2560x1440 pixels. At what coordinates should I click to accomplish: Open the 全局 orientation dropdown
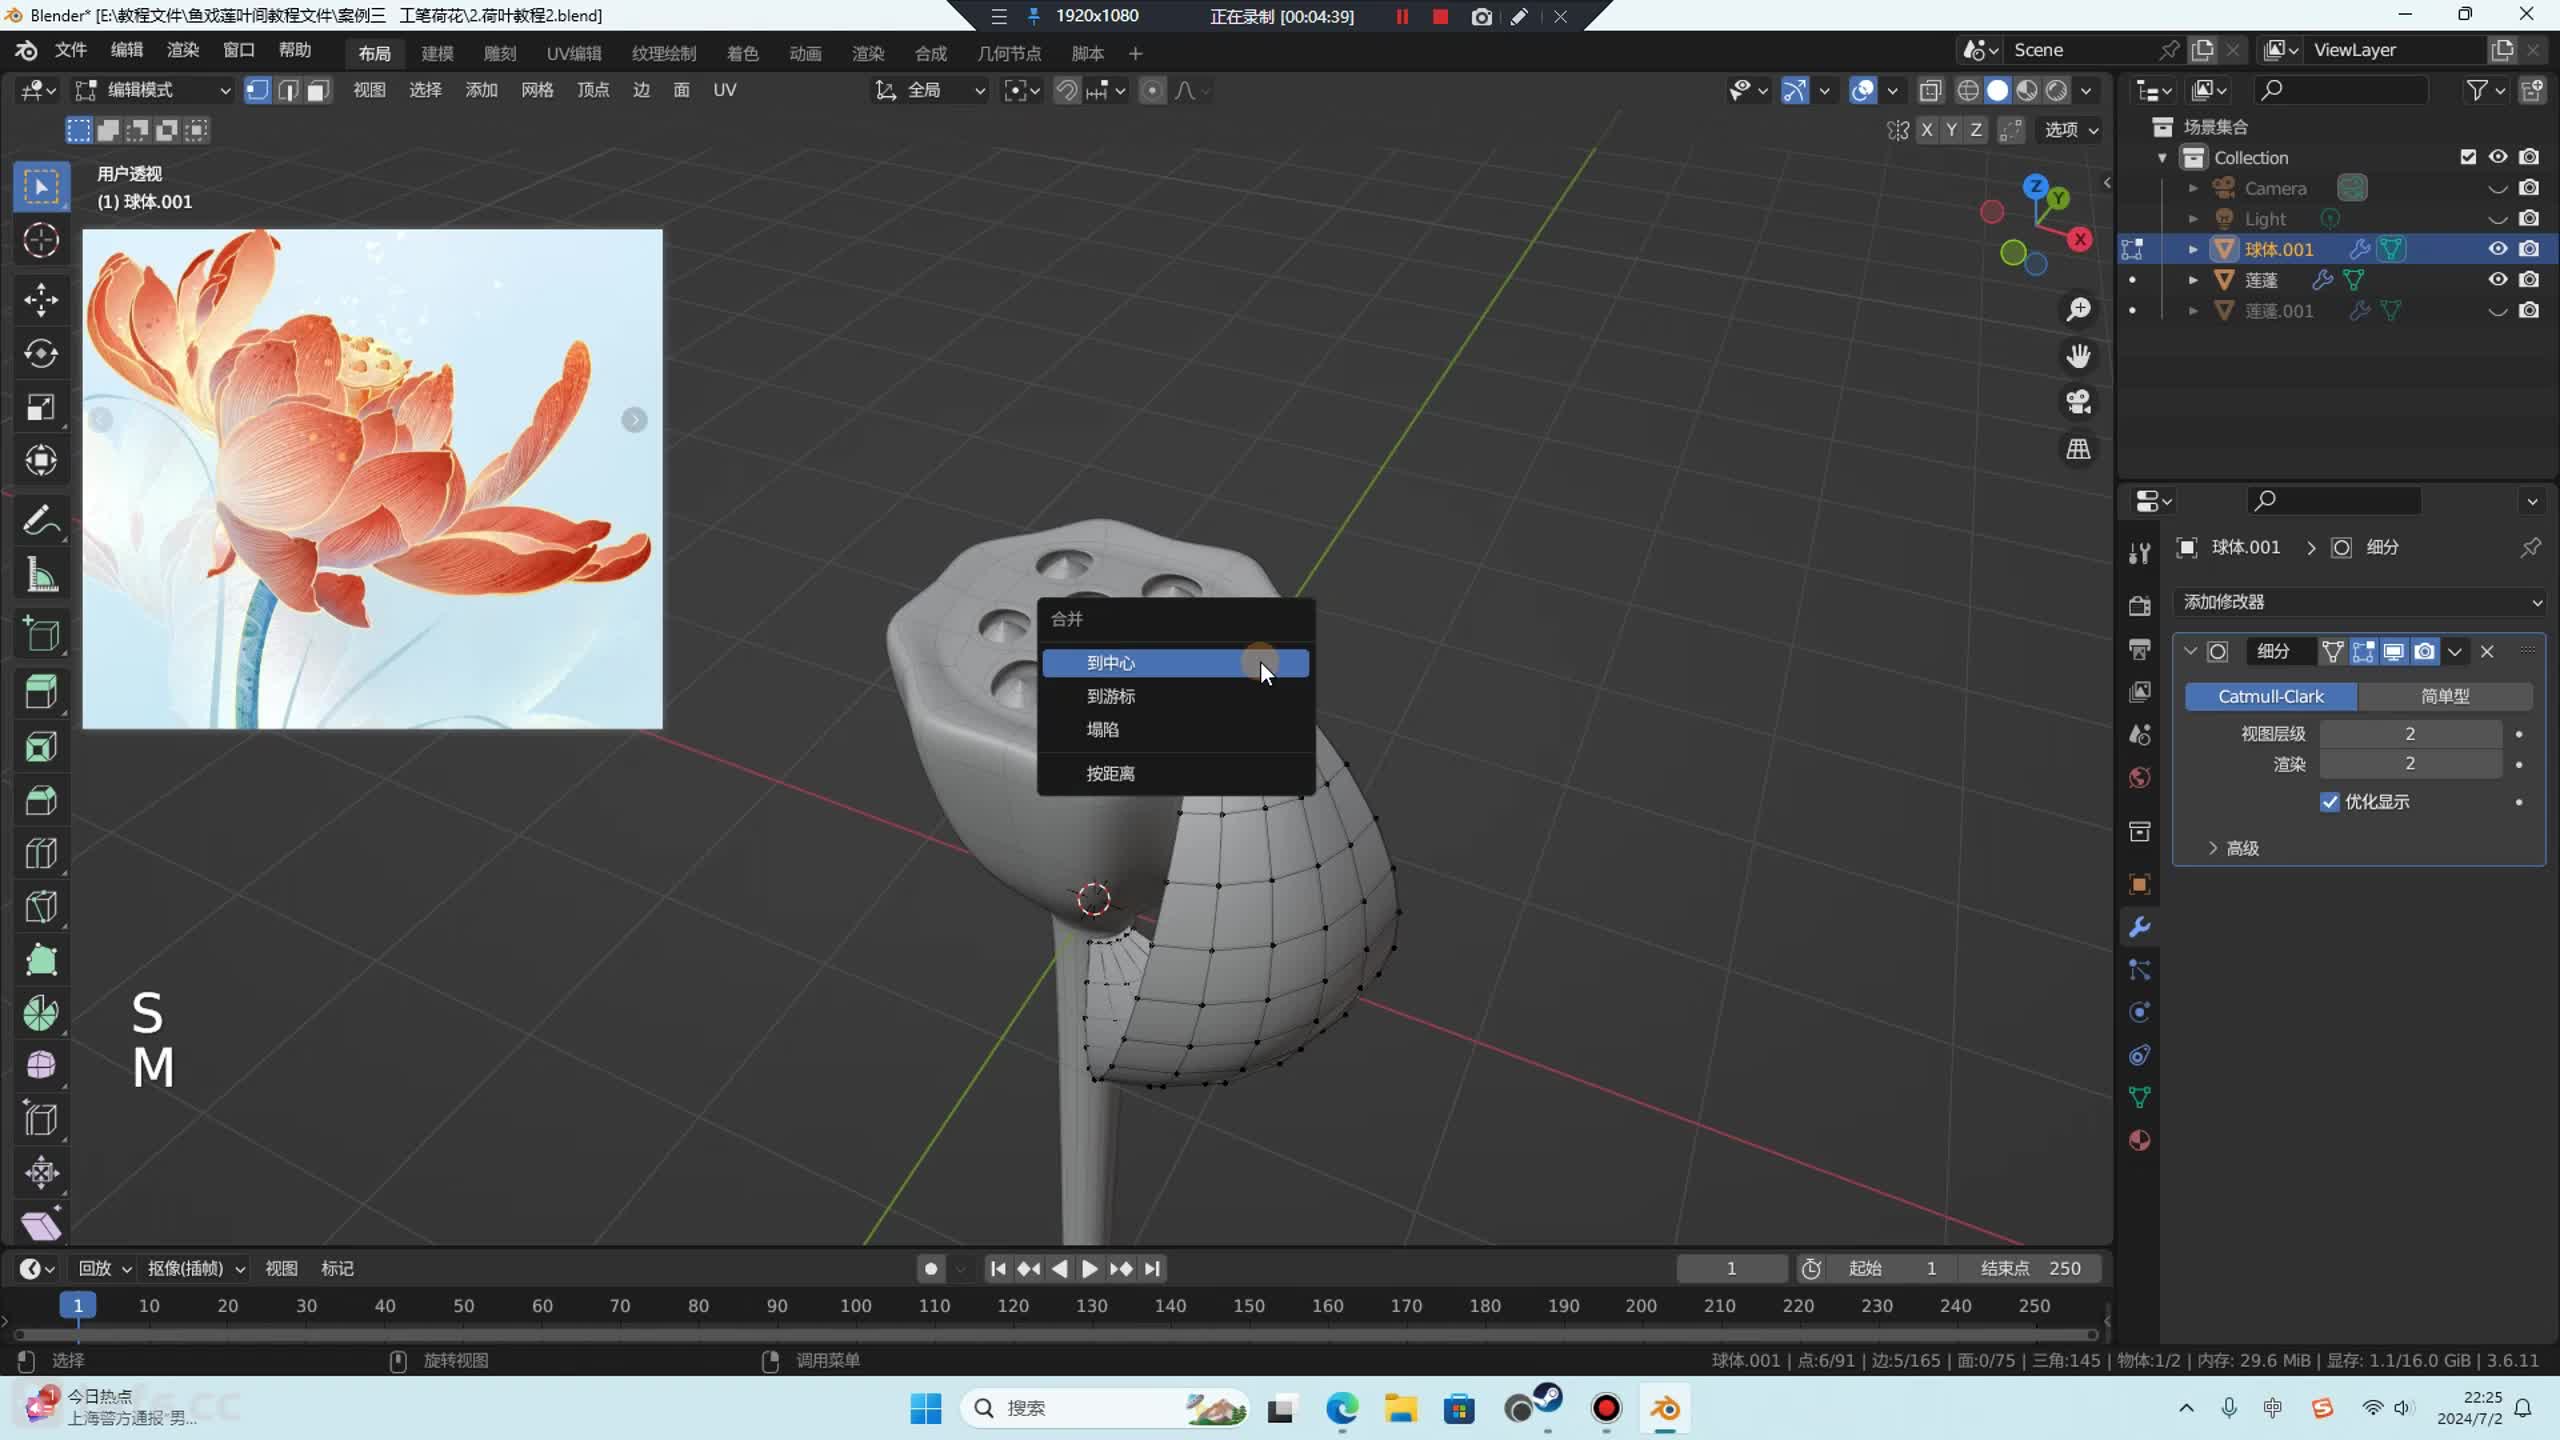(930, 90)
